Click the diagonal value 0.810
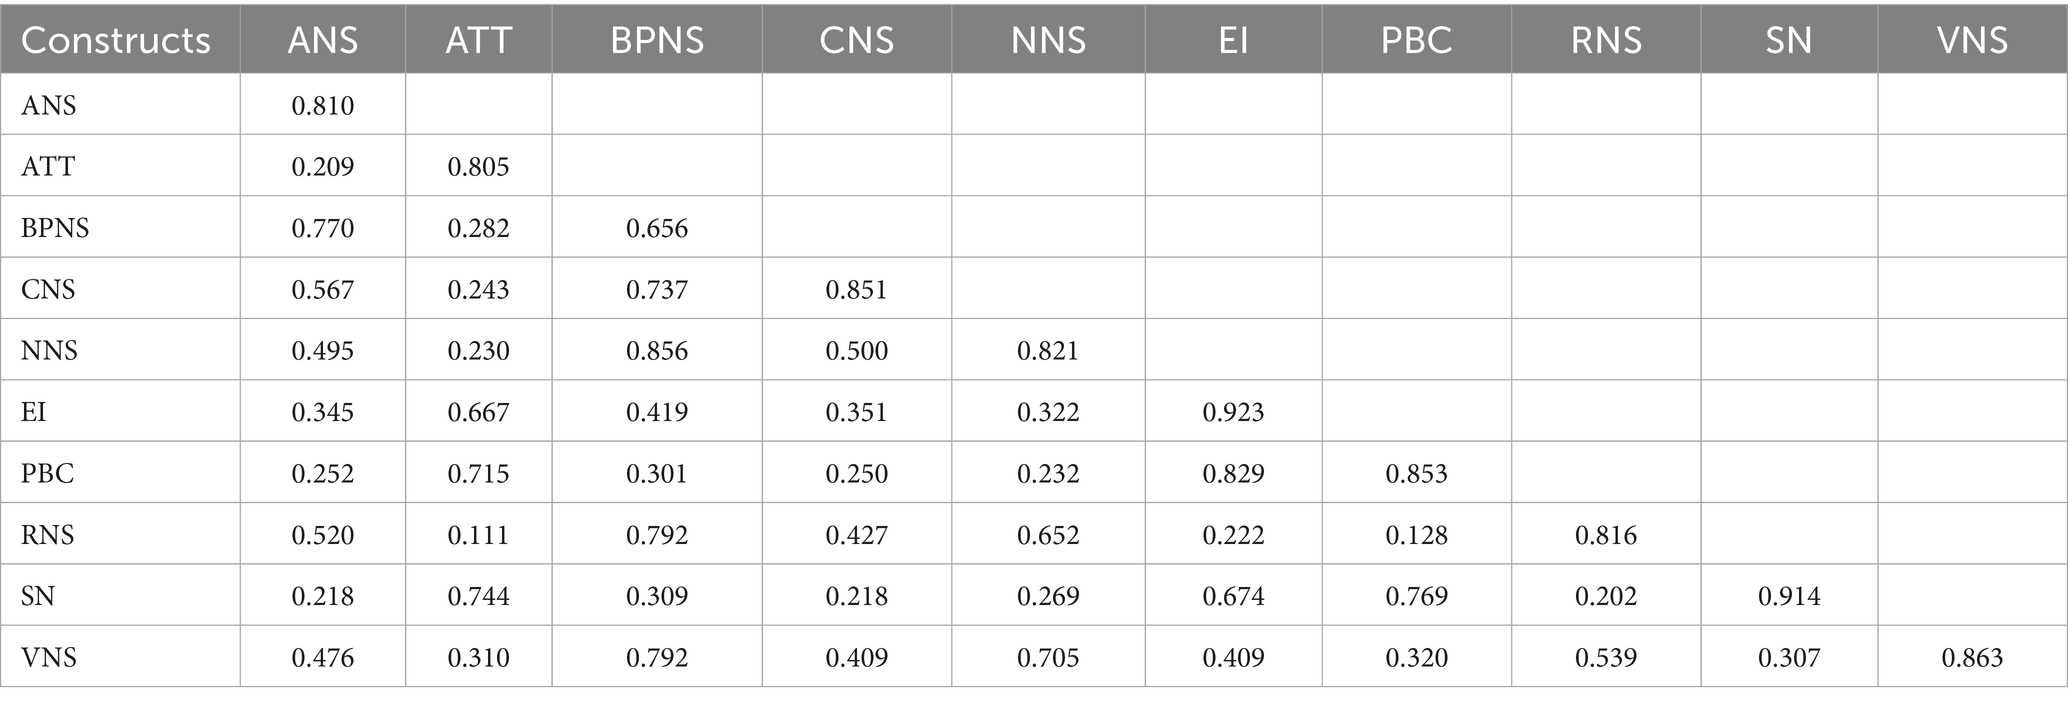Viewport: 2068px width, 705px height. click(323, 106)
